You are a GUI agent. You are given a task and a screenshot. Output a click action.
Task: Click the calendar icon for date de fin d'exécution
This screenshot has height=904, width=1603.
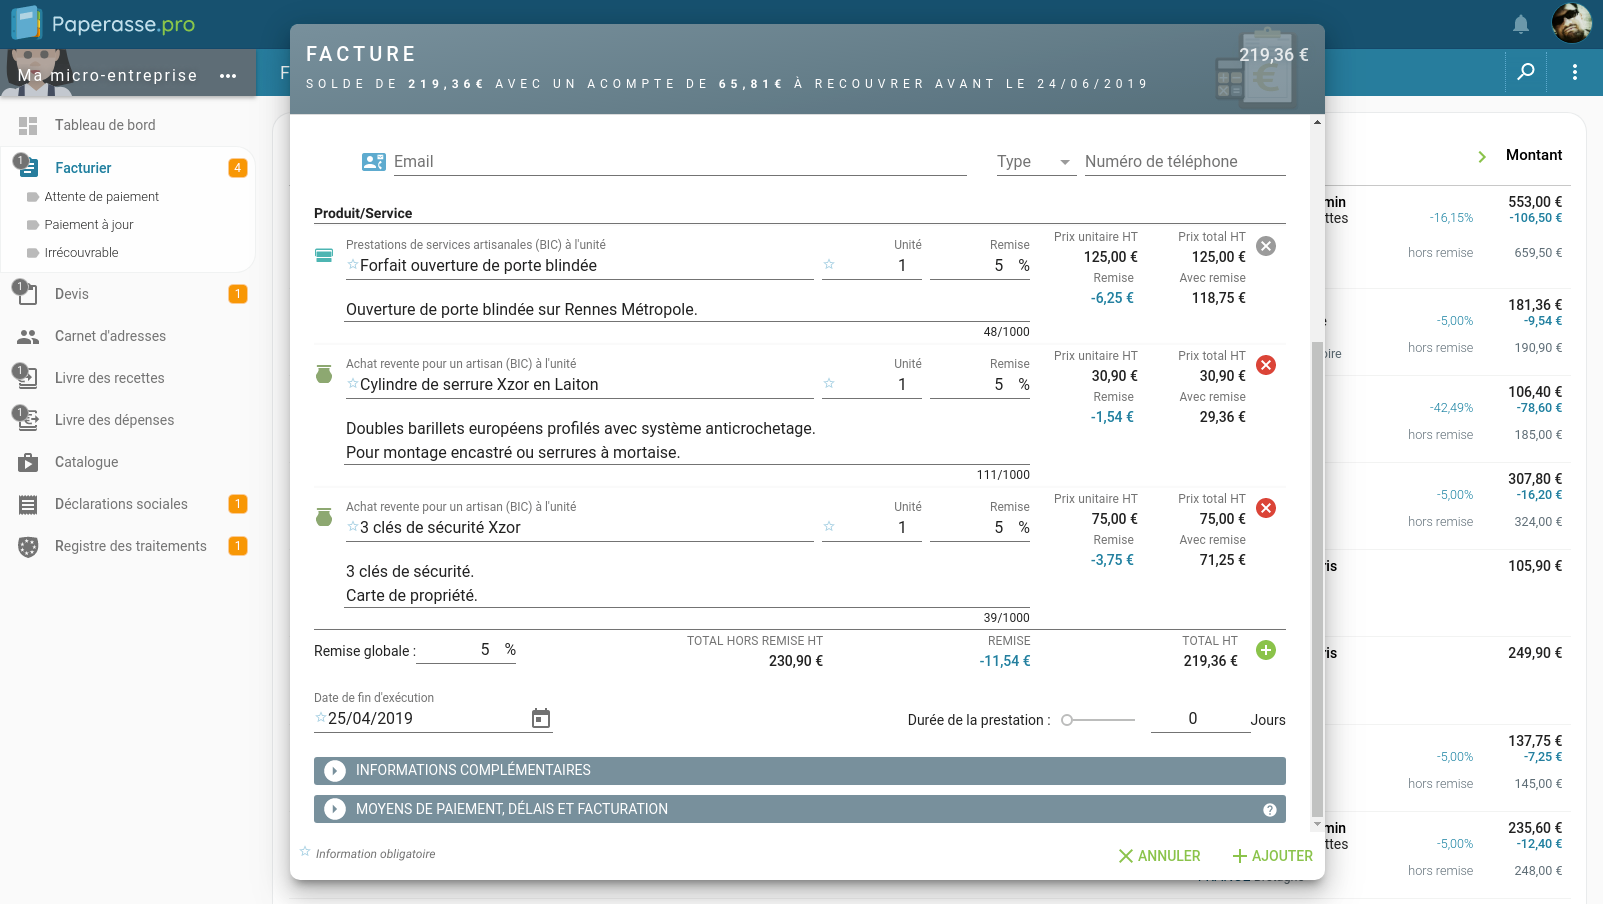pos(541,717)
